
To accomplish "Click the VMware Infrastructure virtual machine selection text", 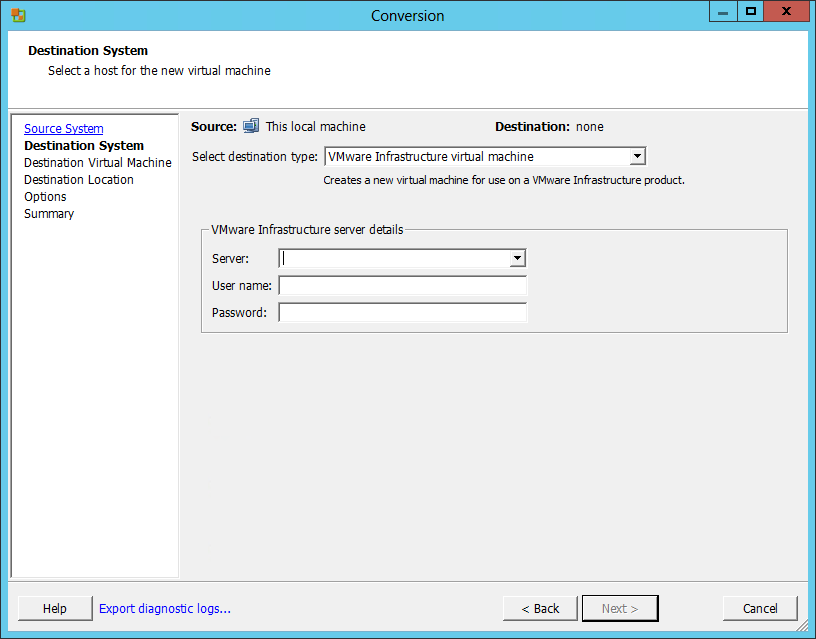I will [430, 157].
